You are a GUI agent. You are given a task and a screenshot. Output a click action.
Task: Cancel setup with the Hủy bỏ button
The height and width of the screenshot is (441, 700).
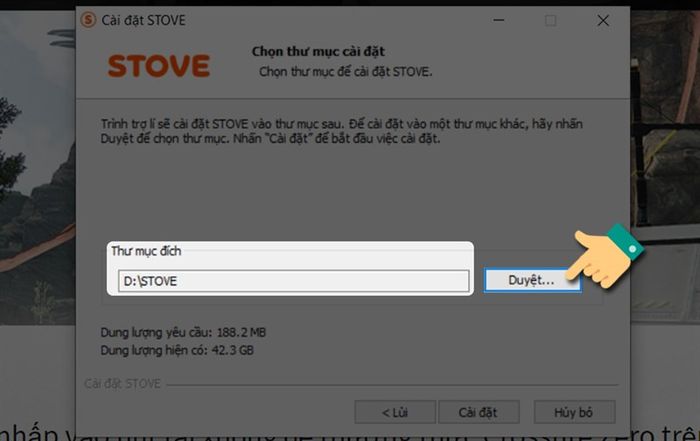point(574,412)
